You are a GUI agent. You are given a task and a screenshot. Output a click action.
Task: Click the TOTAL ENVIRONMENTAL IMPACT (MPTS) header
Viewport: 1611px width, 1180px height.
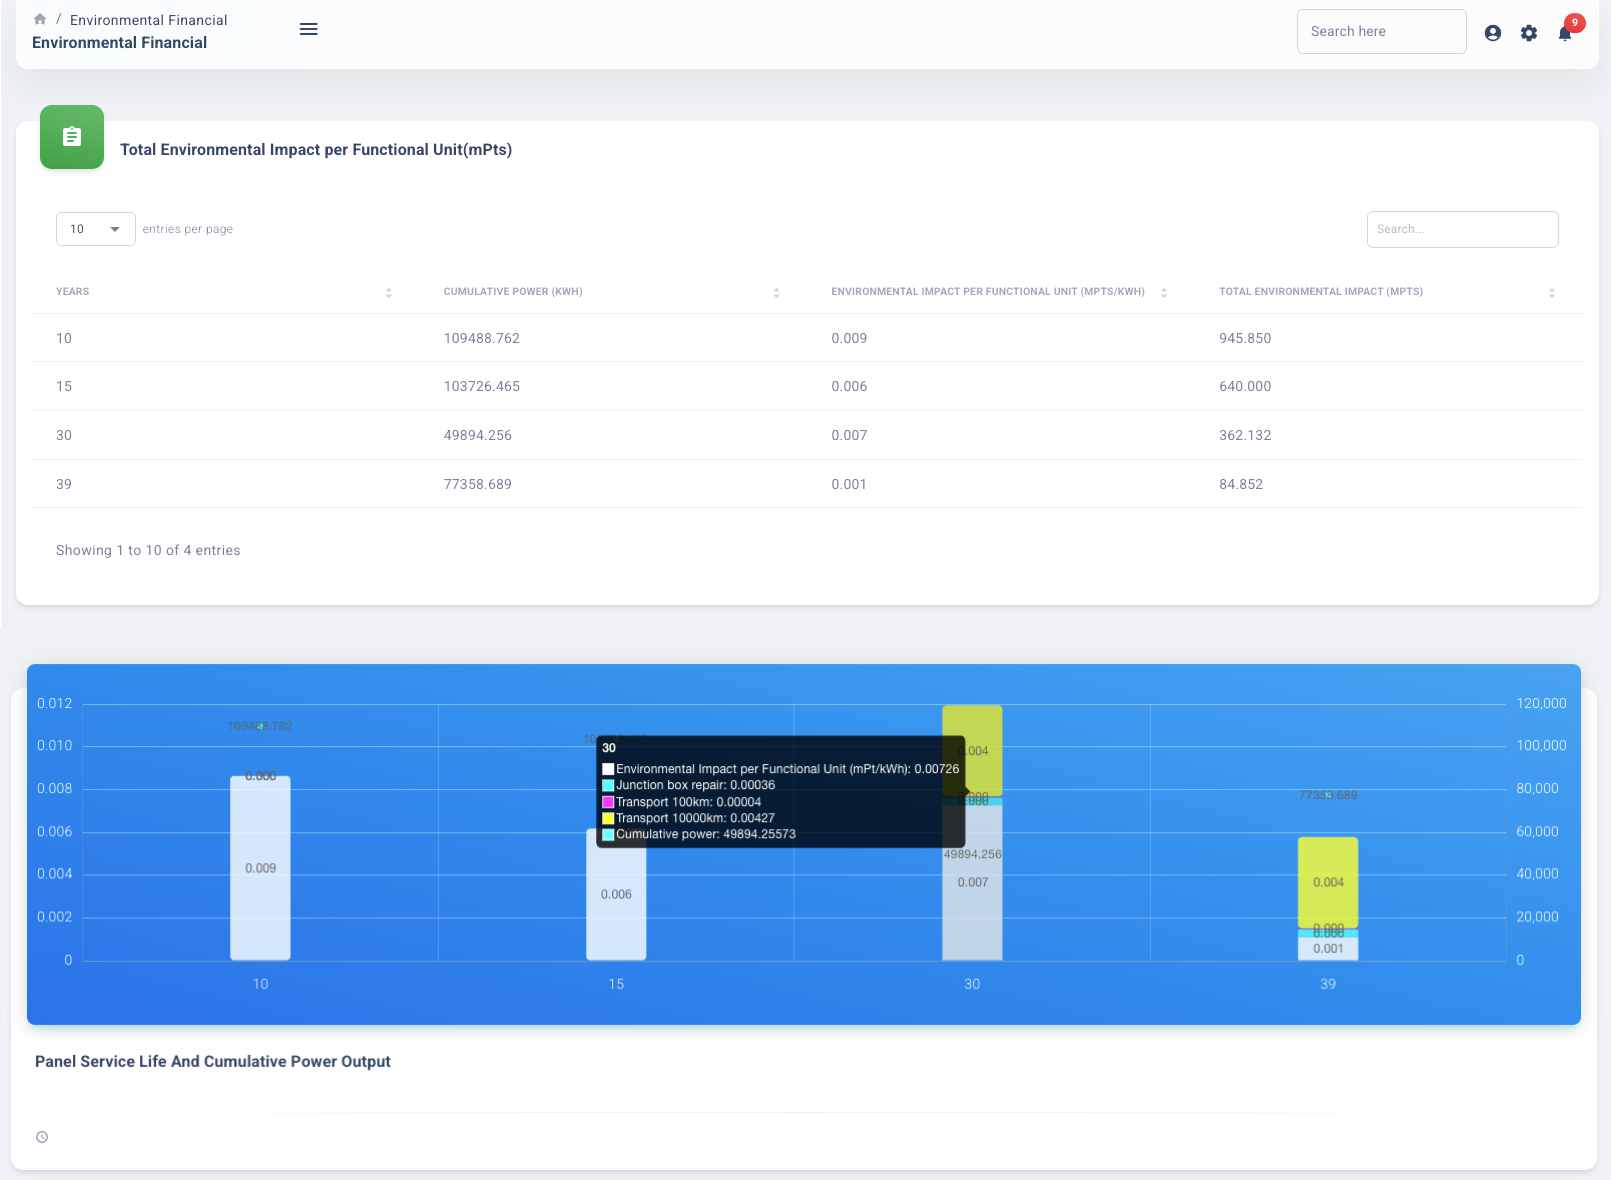pos(1321,292)
